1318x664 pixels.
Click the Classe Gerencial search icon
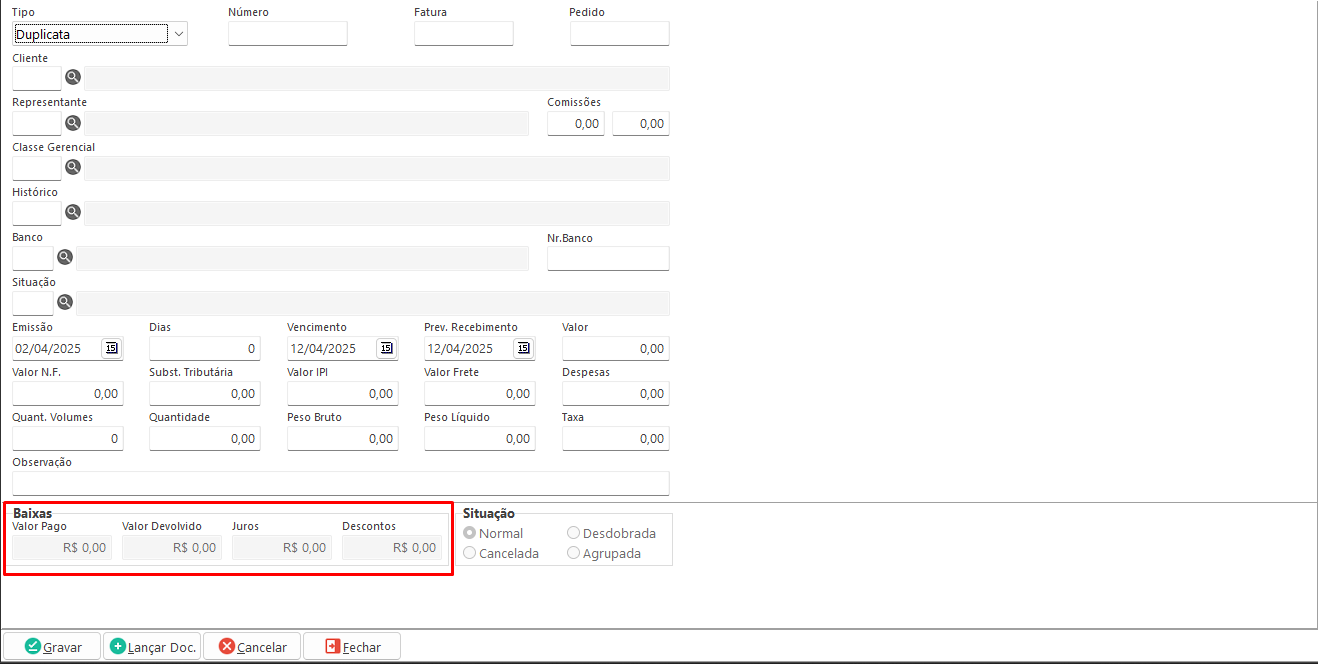[73, 167]
